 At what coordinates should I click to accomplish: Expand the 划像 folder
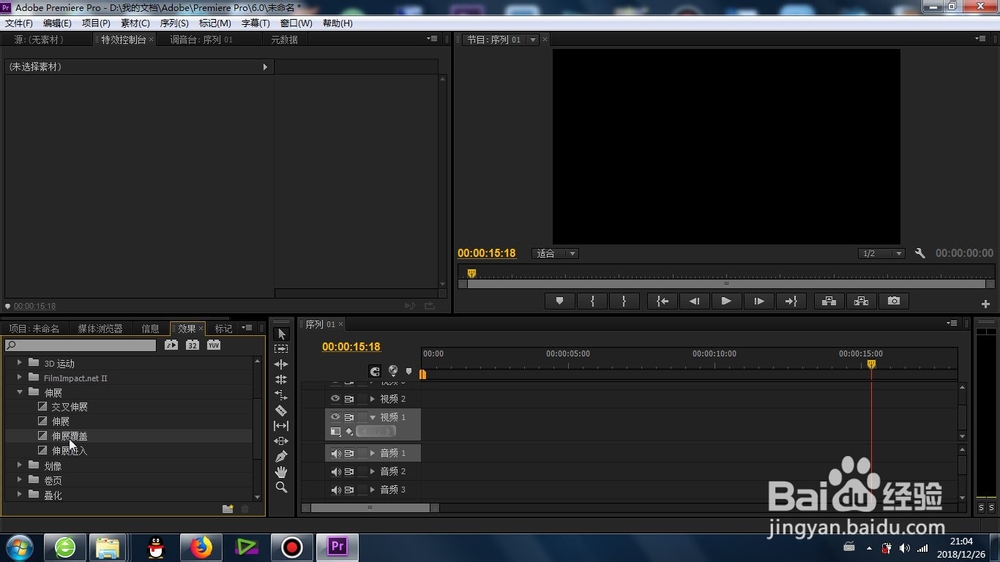tap(19, 465)
